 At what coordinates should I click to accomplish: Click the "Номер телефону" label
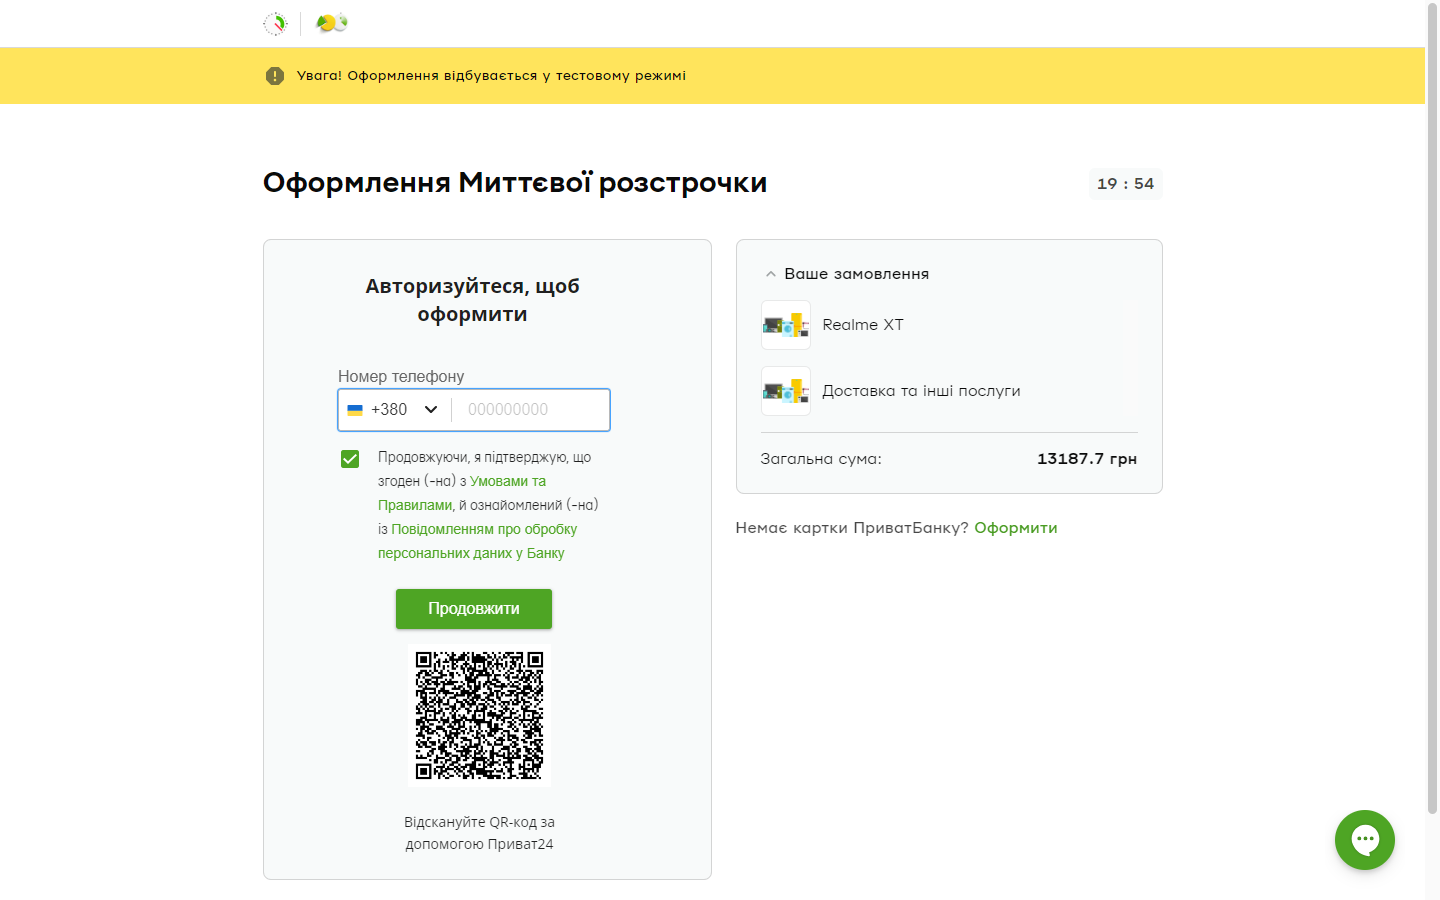coord(401,376)
